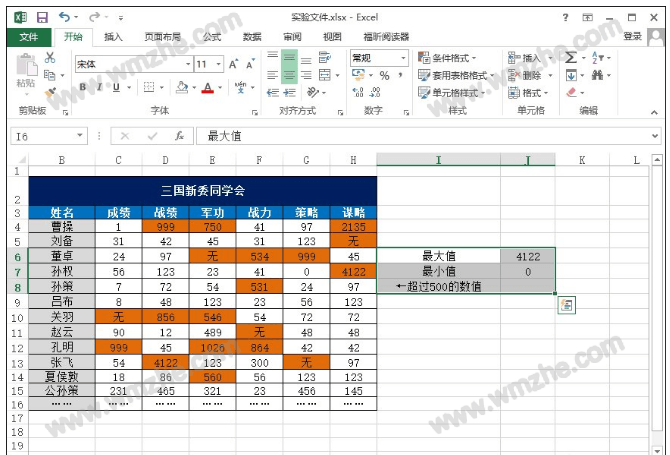The image size is (670, 455).
Task: Click the Increase Indent icon
Action: pos(289,92)
